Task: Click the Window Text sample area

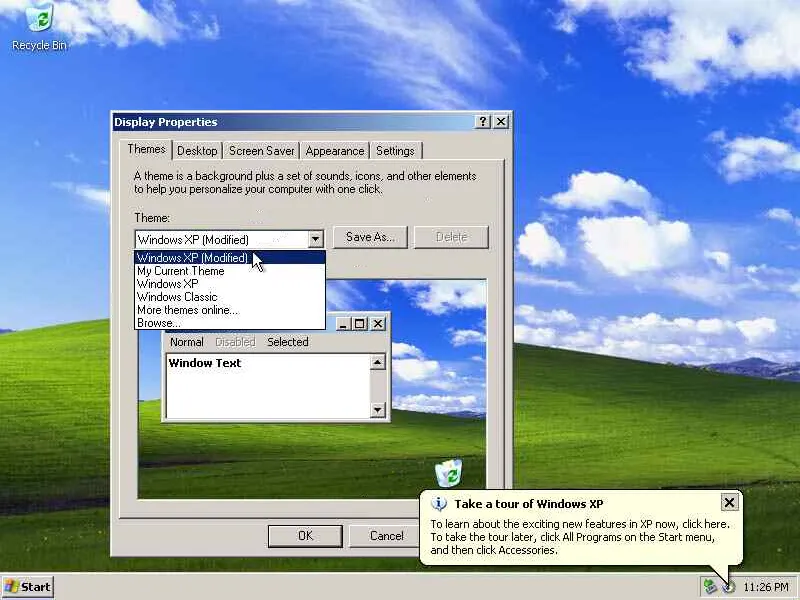Action: [x=268, y=386]
